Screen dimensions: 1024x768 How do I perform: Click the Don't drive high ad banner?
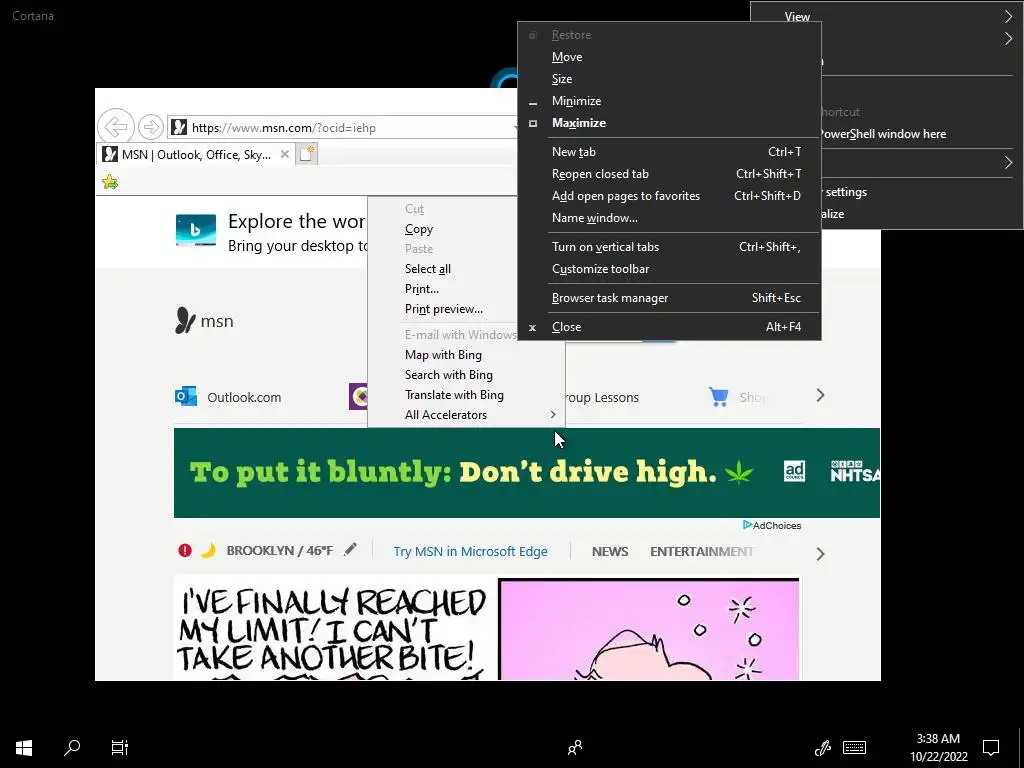pyautogui.click(x=526, y=473)
